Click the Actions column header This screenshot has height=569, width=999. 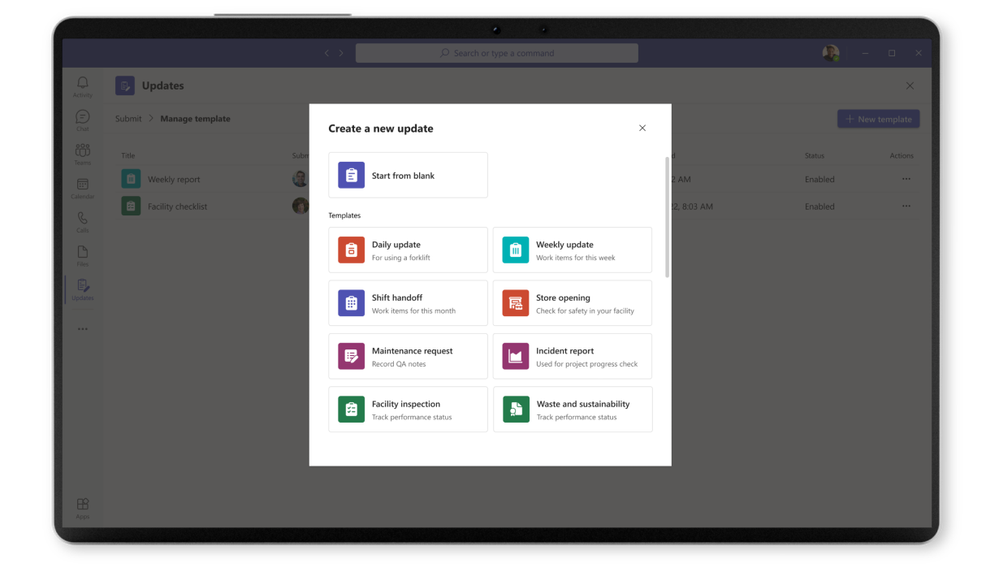(x=902, y=155)
